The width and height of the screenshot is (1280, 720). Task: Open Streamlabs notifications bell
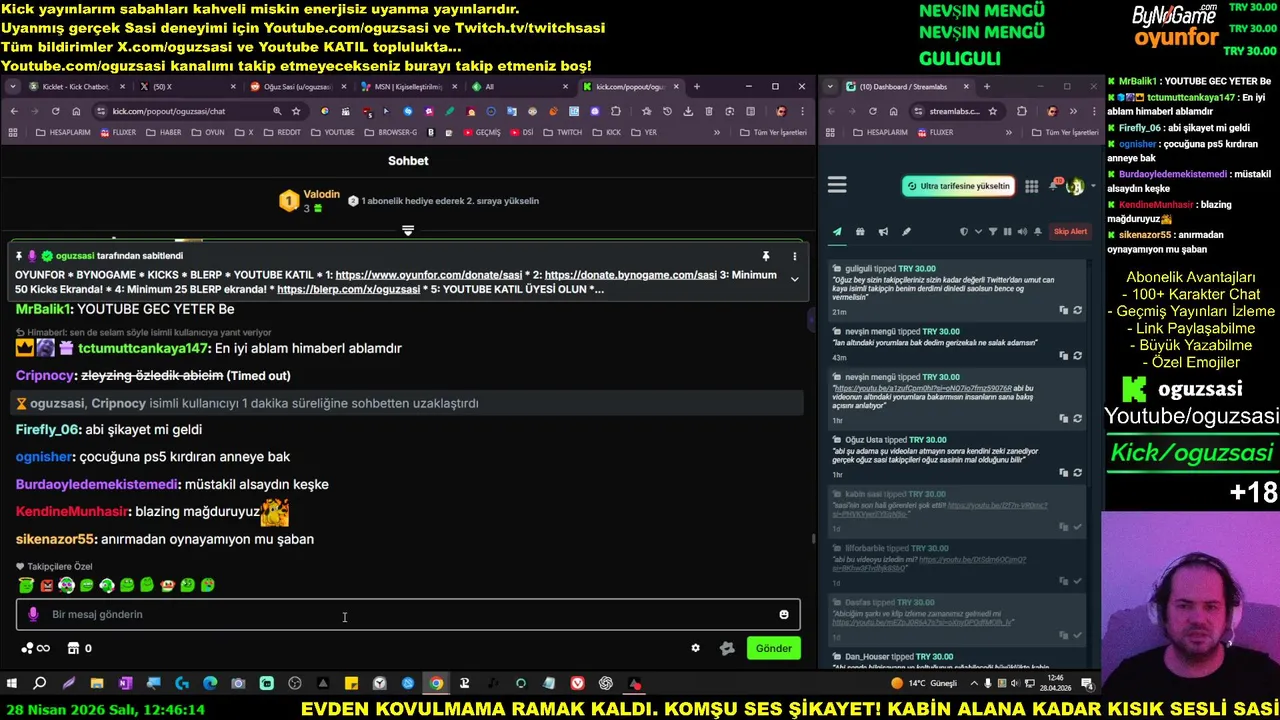[1053, 186]
